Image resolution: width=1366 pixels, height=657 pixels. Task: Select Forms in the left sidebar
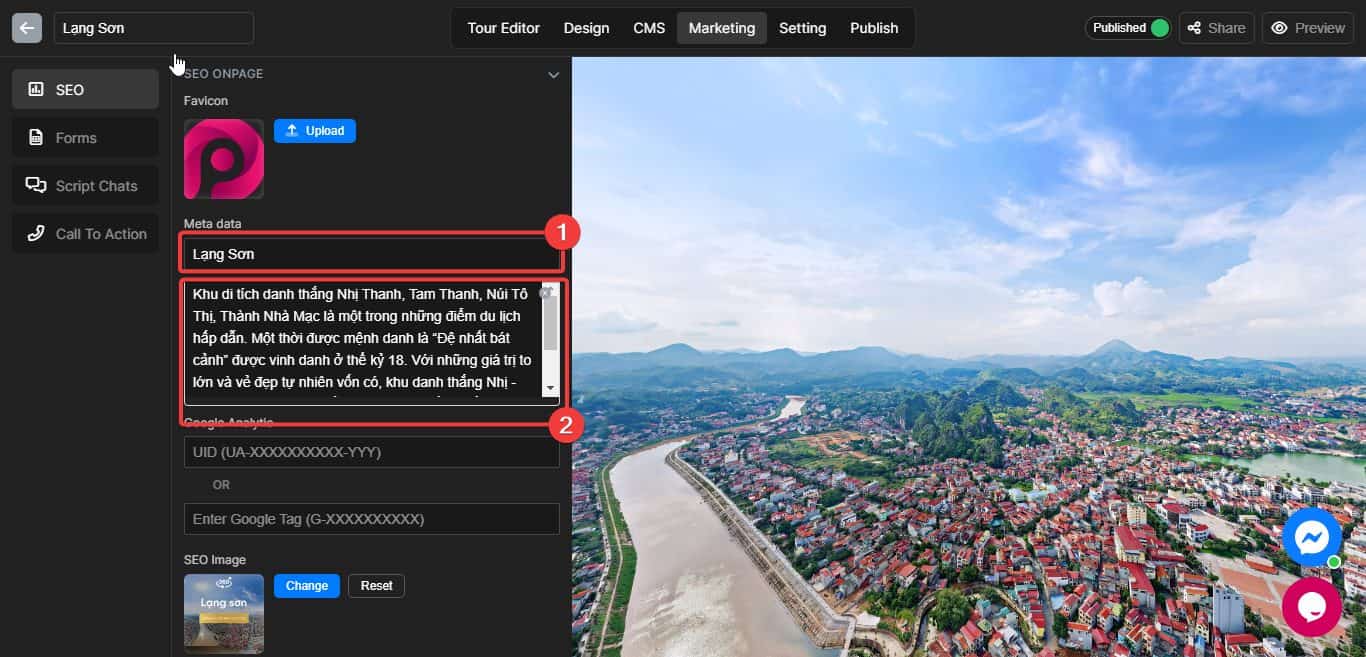pos(84,137)
